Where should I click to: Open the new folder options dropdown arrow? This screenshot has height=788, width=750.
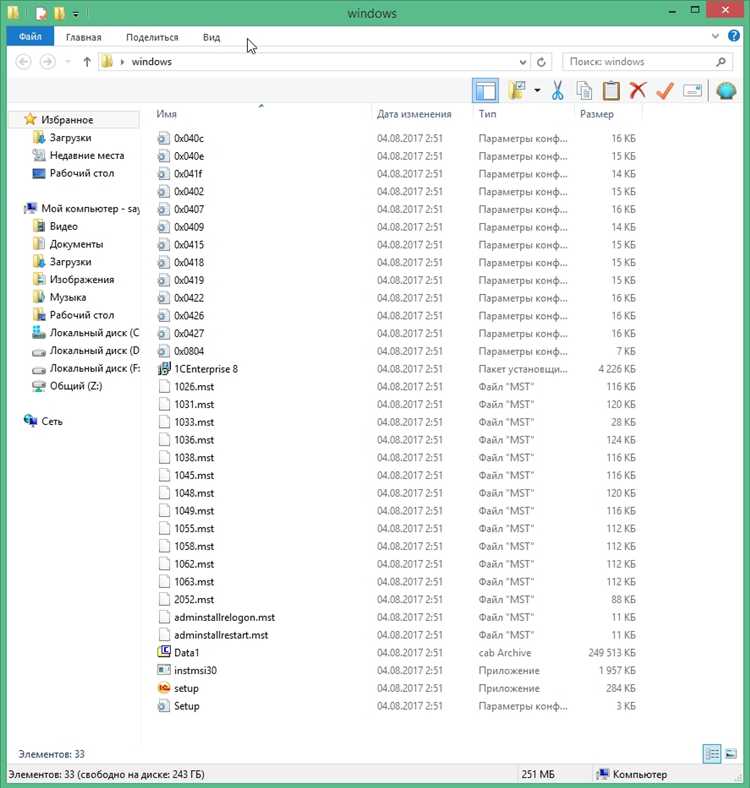coord(537,90)
